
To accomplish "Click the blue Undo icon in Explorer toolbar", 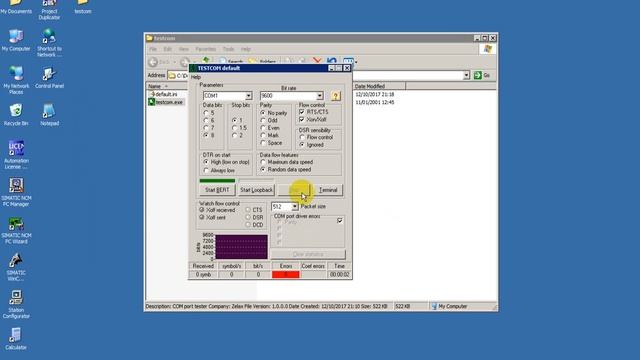I will coord(332,61).
